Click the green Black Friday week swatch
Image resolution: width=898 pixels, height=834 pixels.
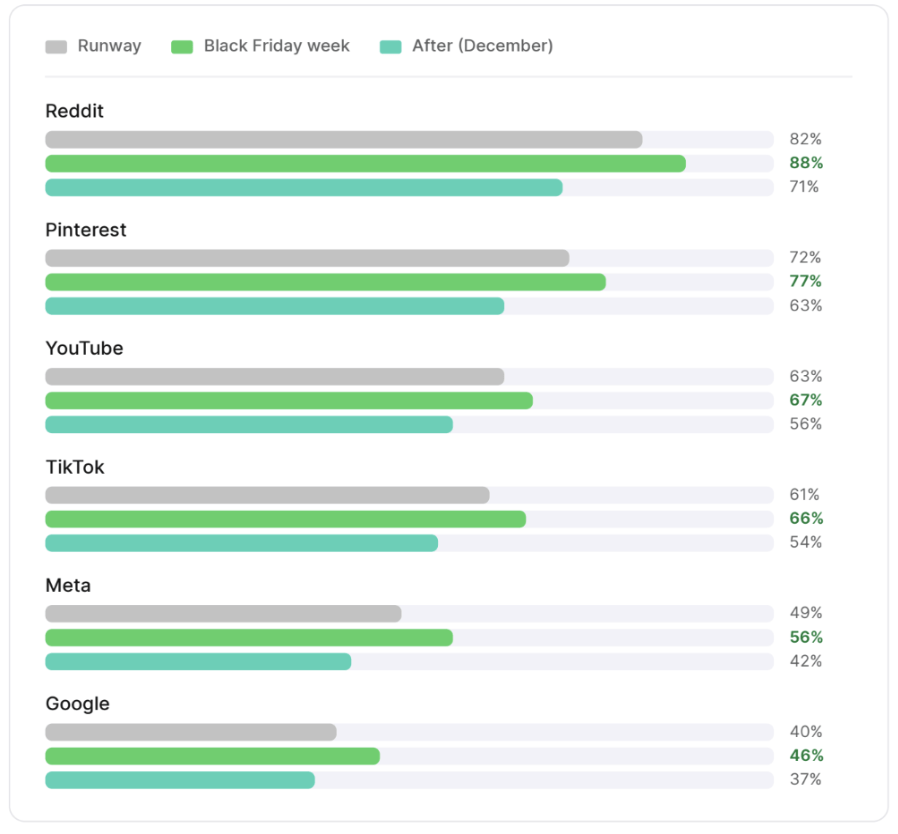pos(182,47)
